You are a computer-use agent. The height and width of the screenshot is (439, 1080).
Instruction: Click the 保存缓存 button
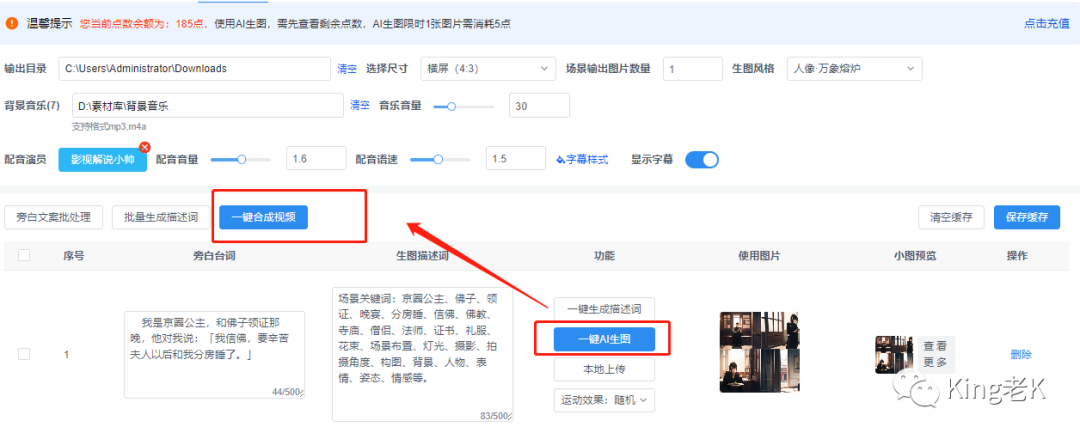[1027, 217]
